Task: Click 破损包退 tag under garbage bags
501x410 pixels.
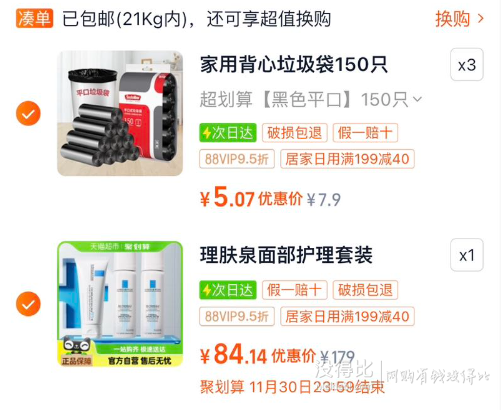Action: [x=295, y=133]
